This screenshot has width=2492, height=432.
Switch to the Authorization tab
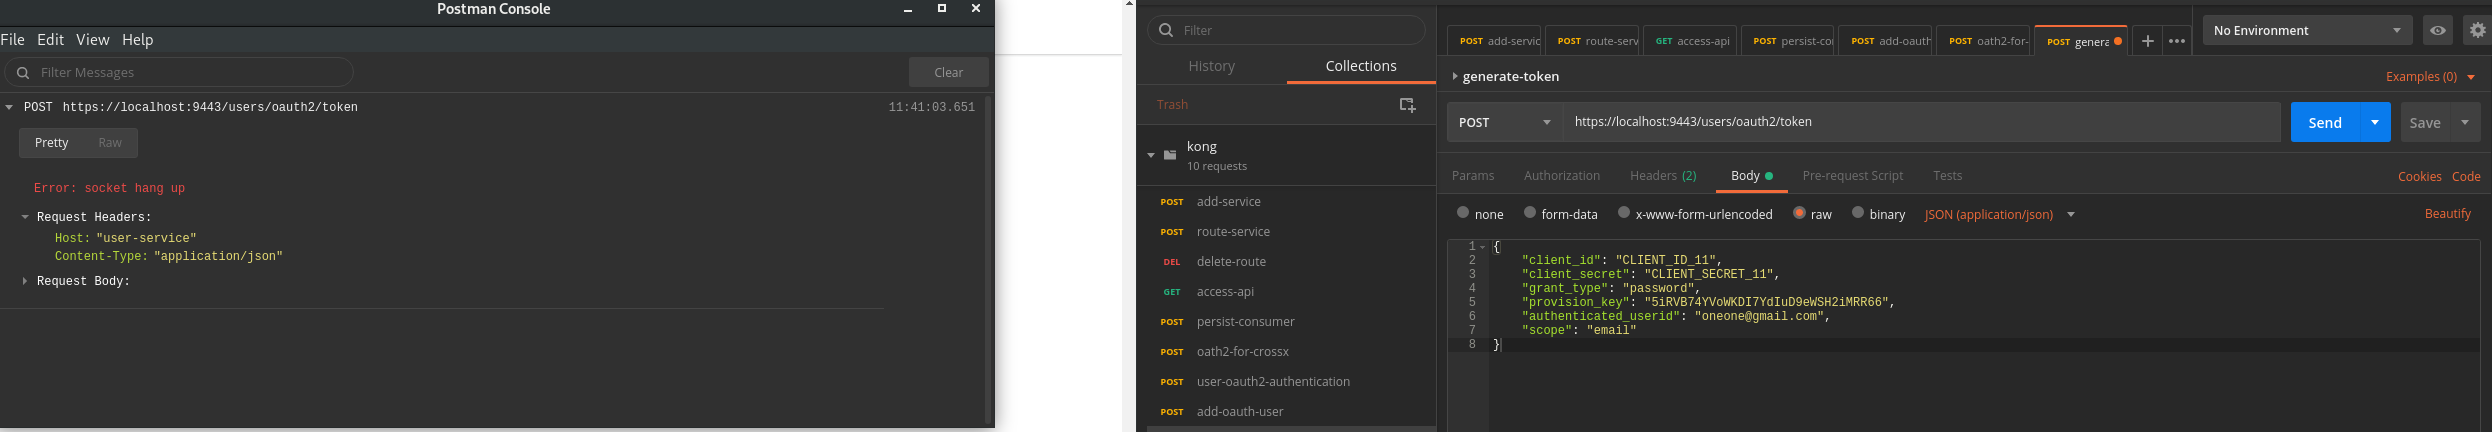pyautogui.click(x=1561, y=176)
